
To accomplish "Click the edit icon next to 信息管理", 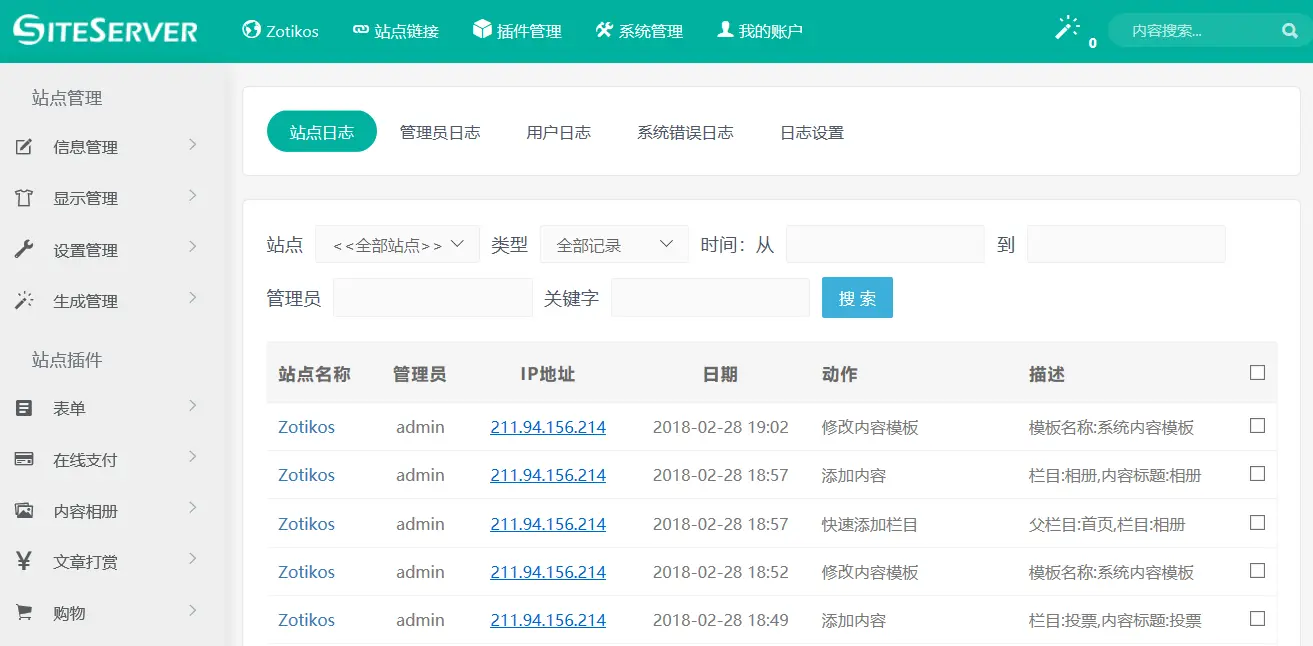I will (x=24, y=147).
